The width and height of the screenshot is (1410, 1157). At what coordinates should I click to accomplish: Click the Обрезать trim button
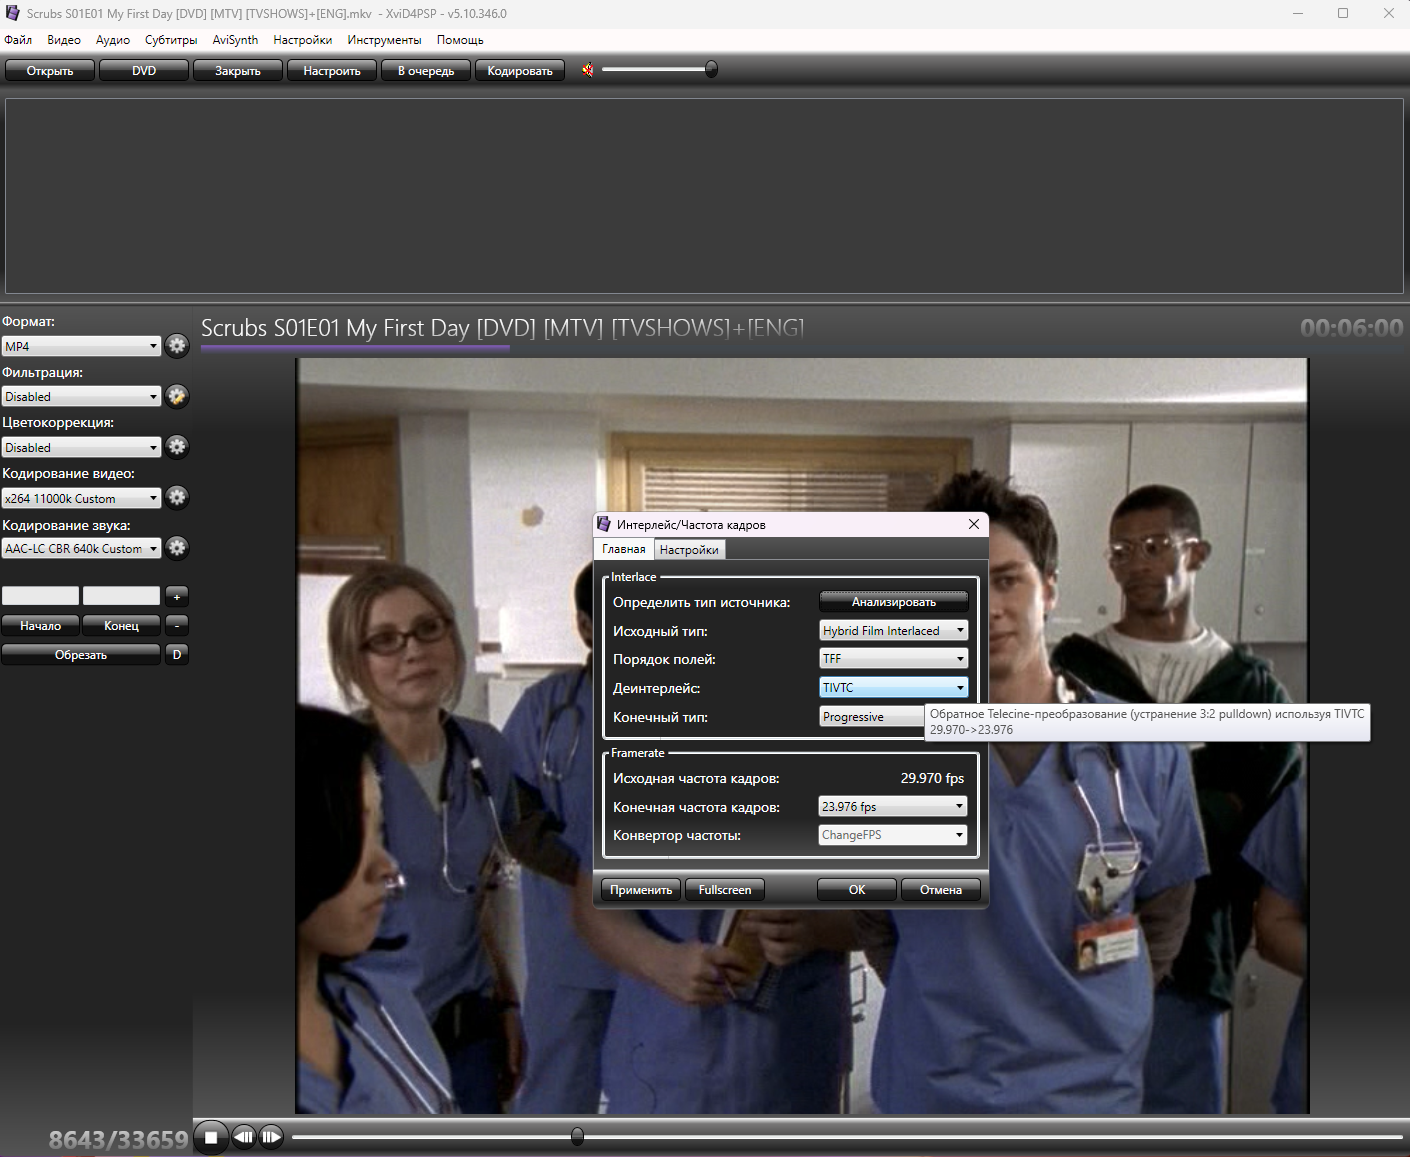[x=81, y=655]
